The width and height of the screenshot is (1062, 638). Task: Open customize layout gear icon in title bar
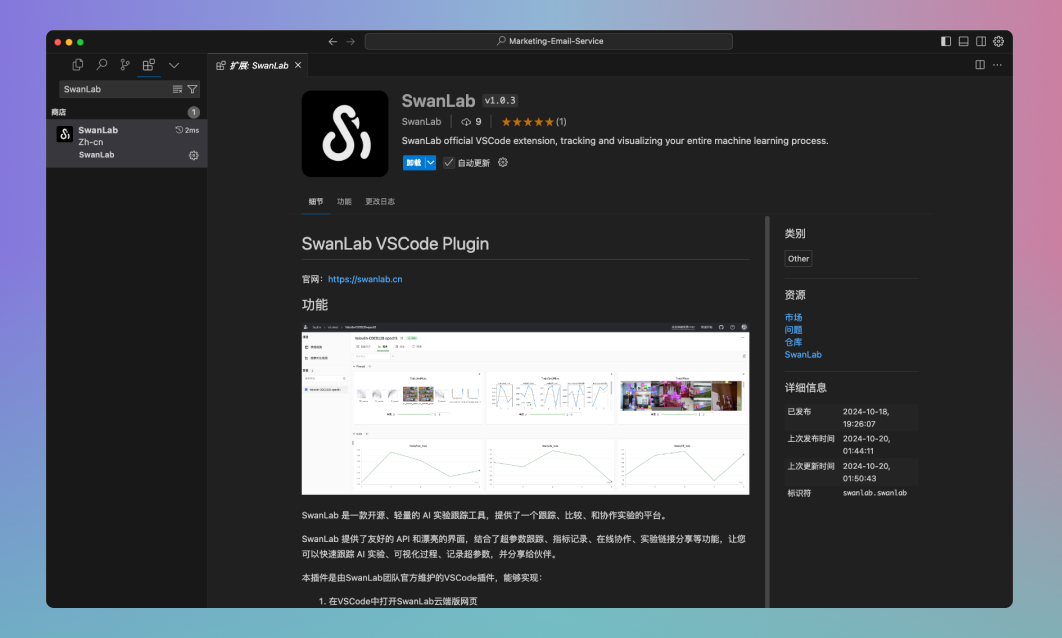(998, 41)
